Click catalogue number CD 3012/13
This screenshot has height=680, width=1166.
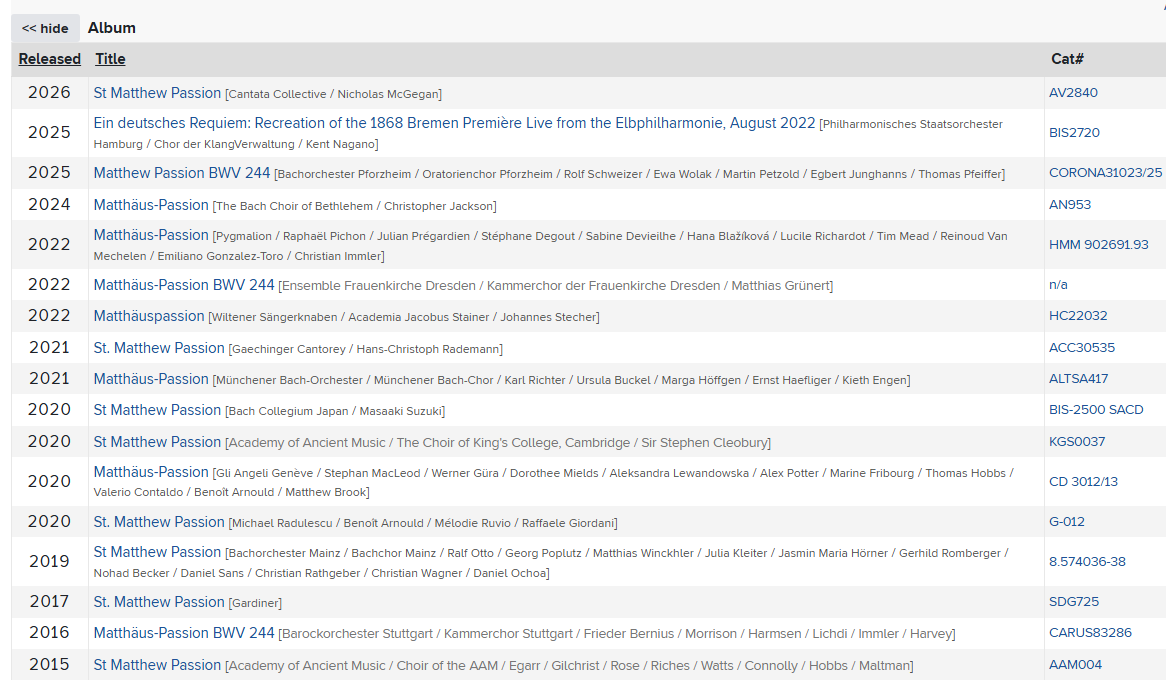[1083, 481]
